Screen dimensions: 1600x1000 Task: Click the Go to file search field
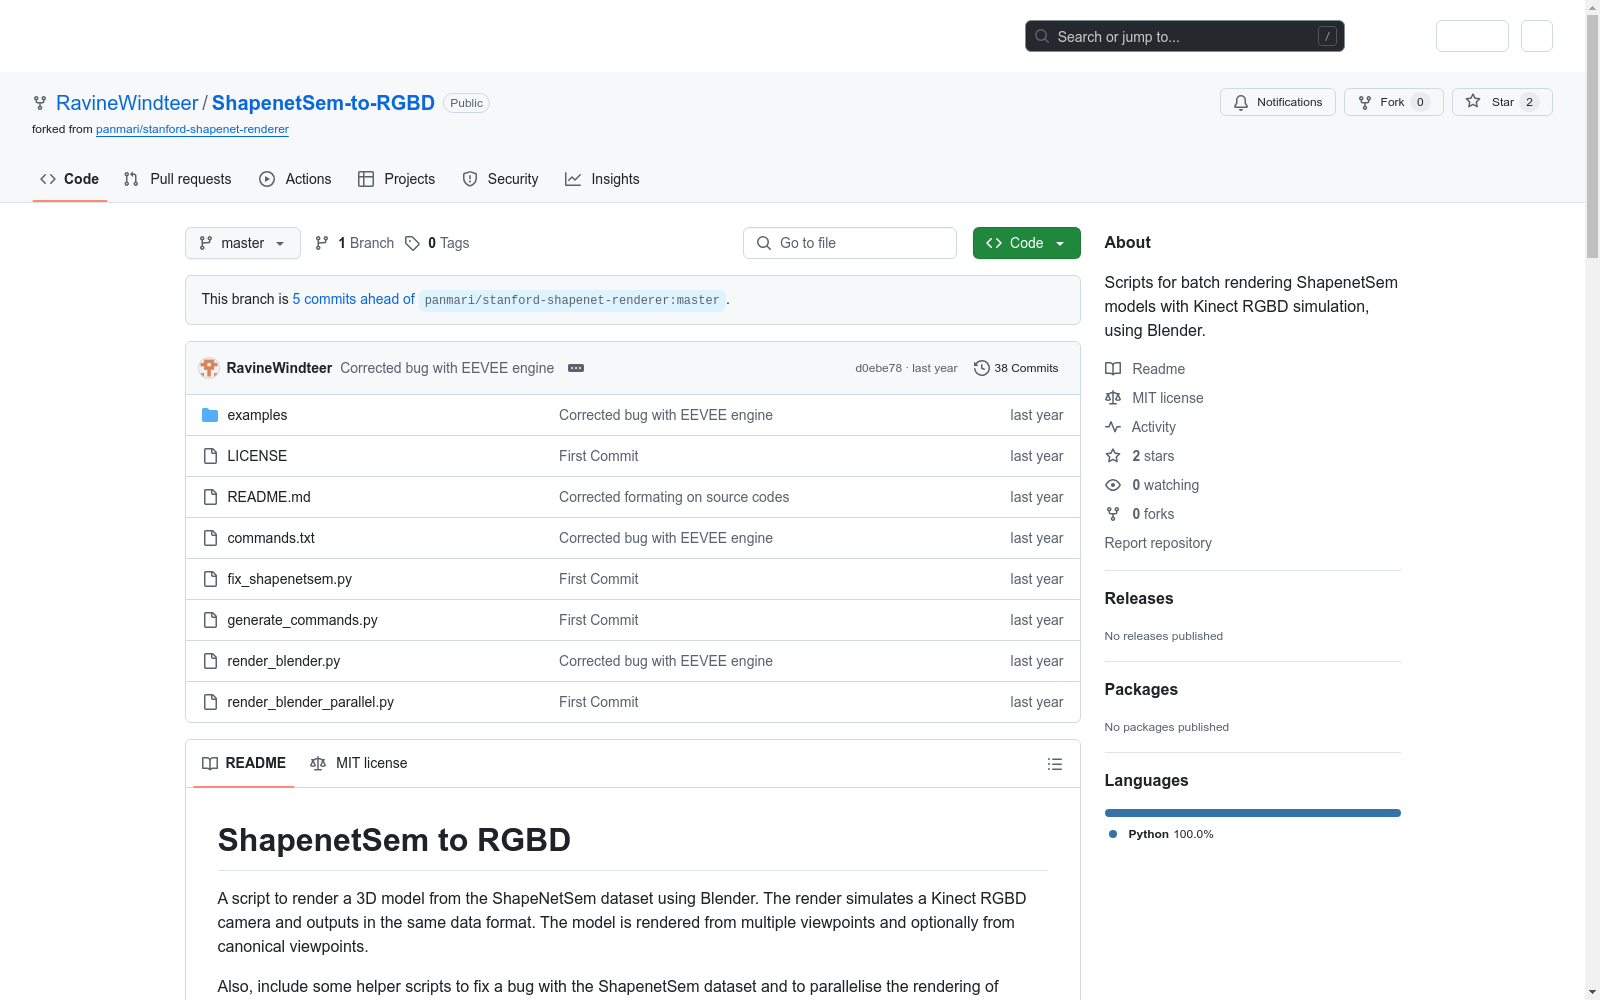click(x=850, y=243)
